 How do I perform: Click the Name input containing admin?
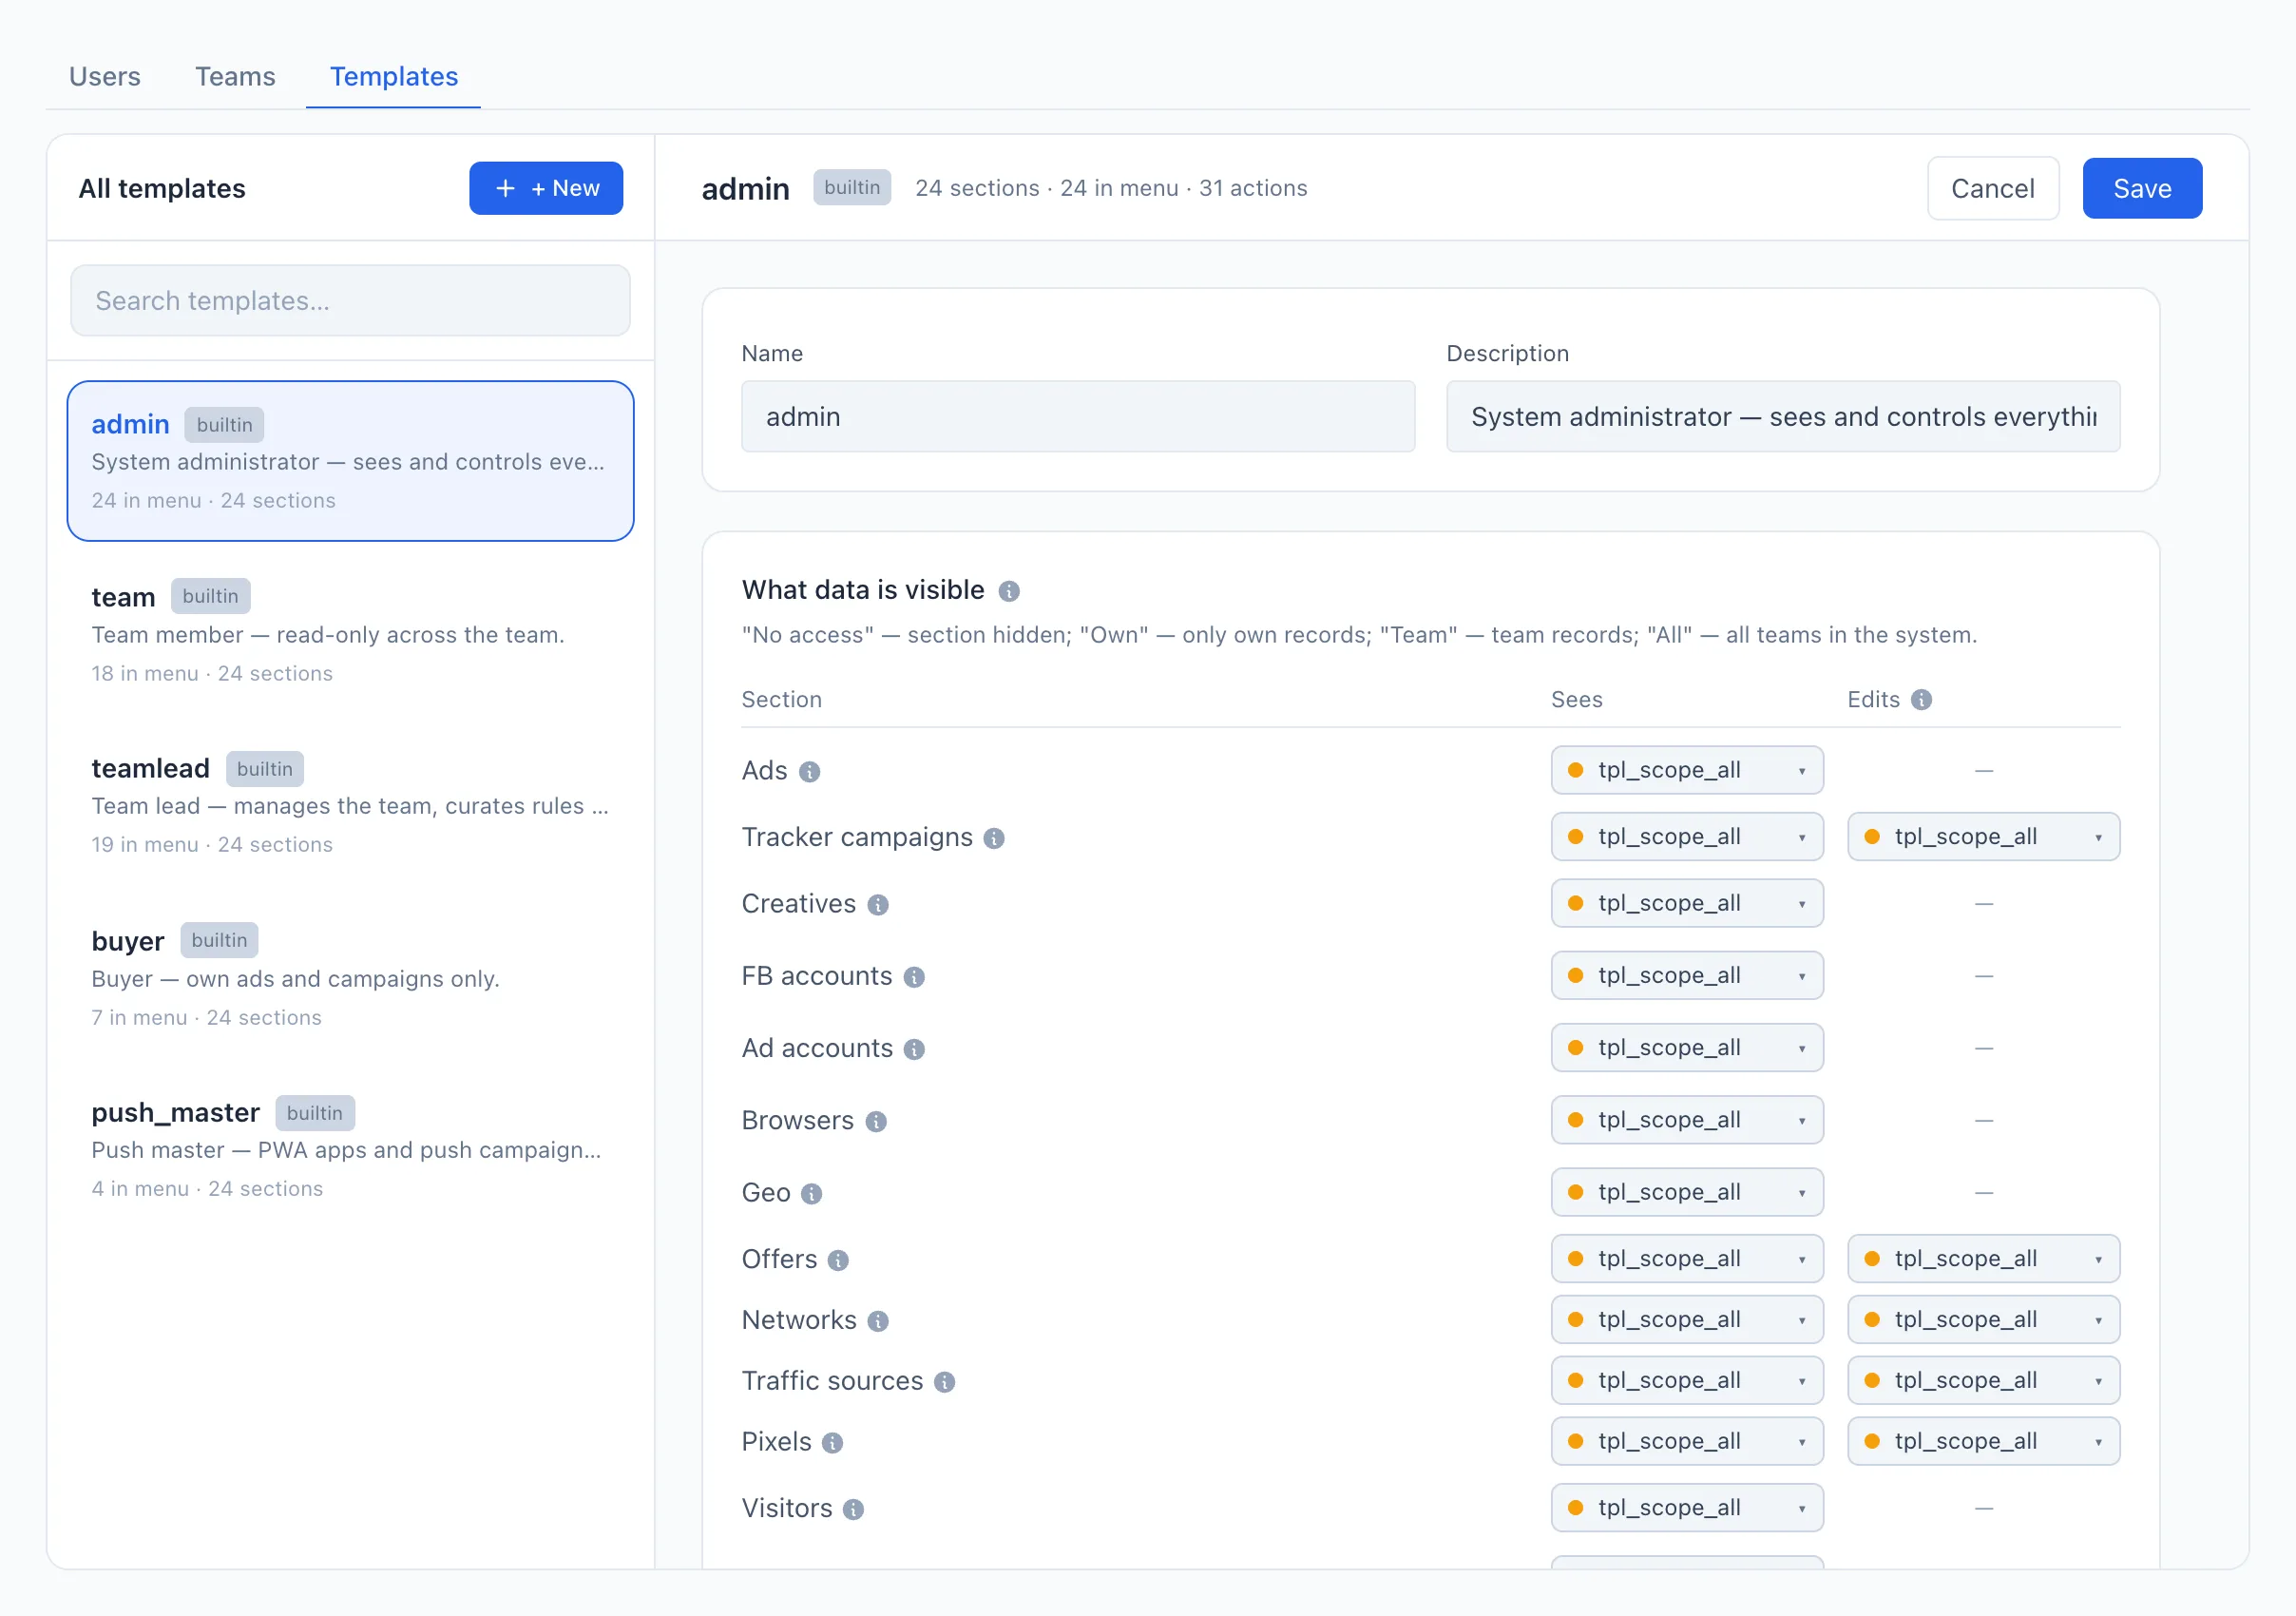(1078, 416)
